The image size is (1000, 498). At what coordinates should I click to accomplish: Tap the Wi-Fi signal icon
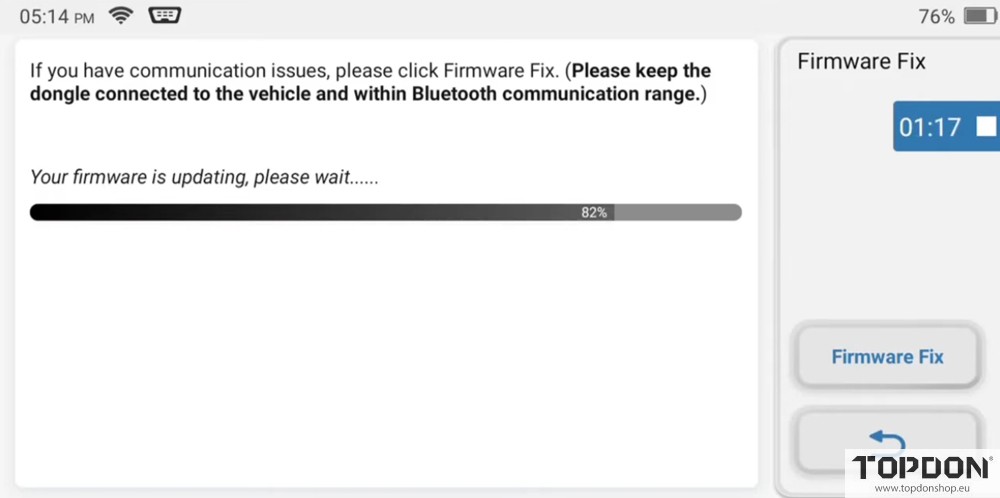click(121, 16)
